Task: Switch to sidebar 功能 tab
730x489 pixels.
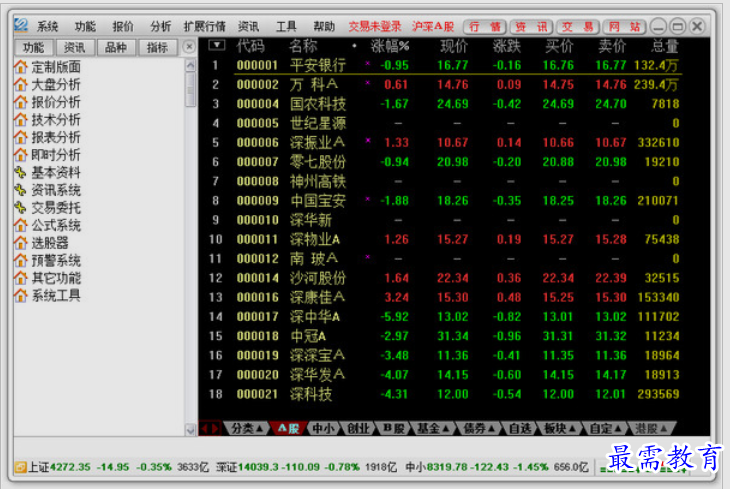Action: [x=34, y=48]
